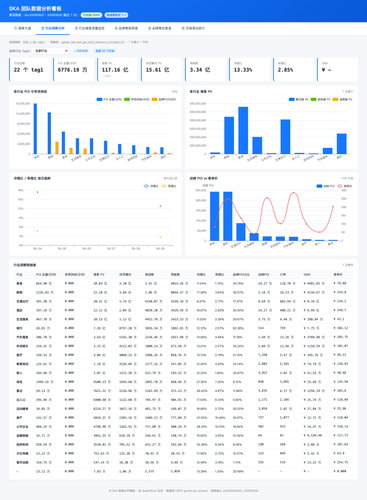Select the 15.61 亿 KPI card
Screen dimensions: 367x500
pos(162,69)
